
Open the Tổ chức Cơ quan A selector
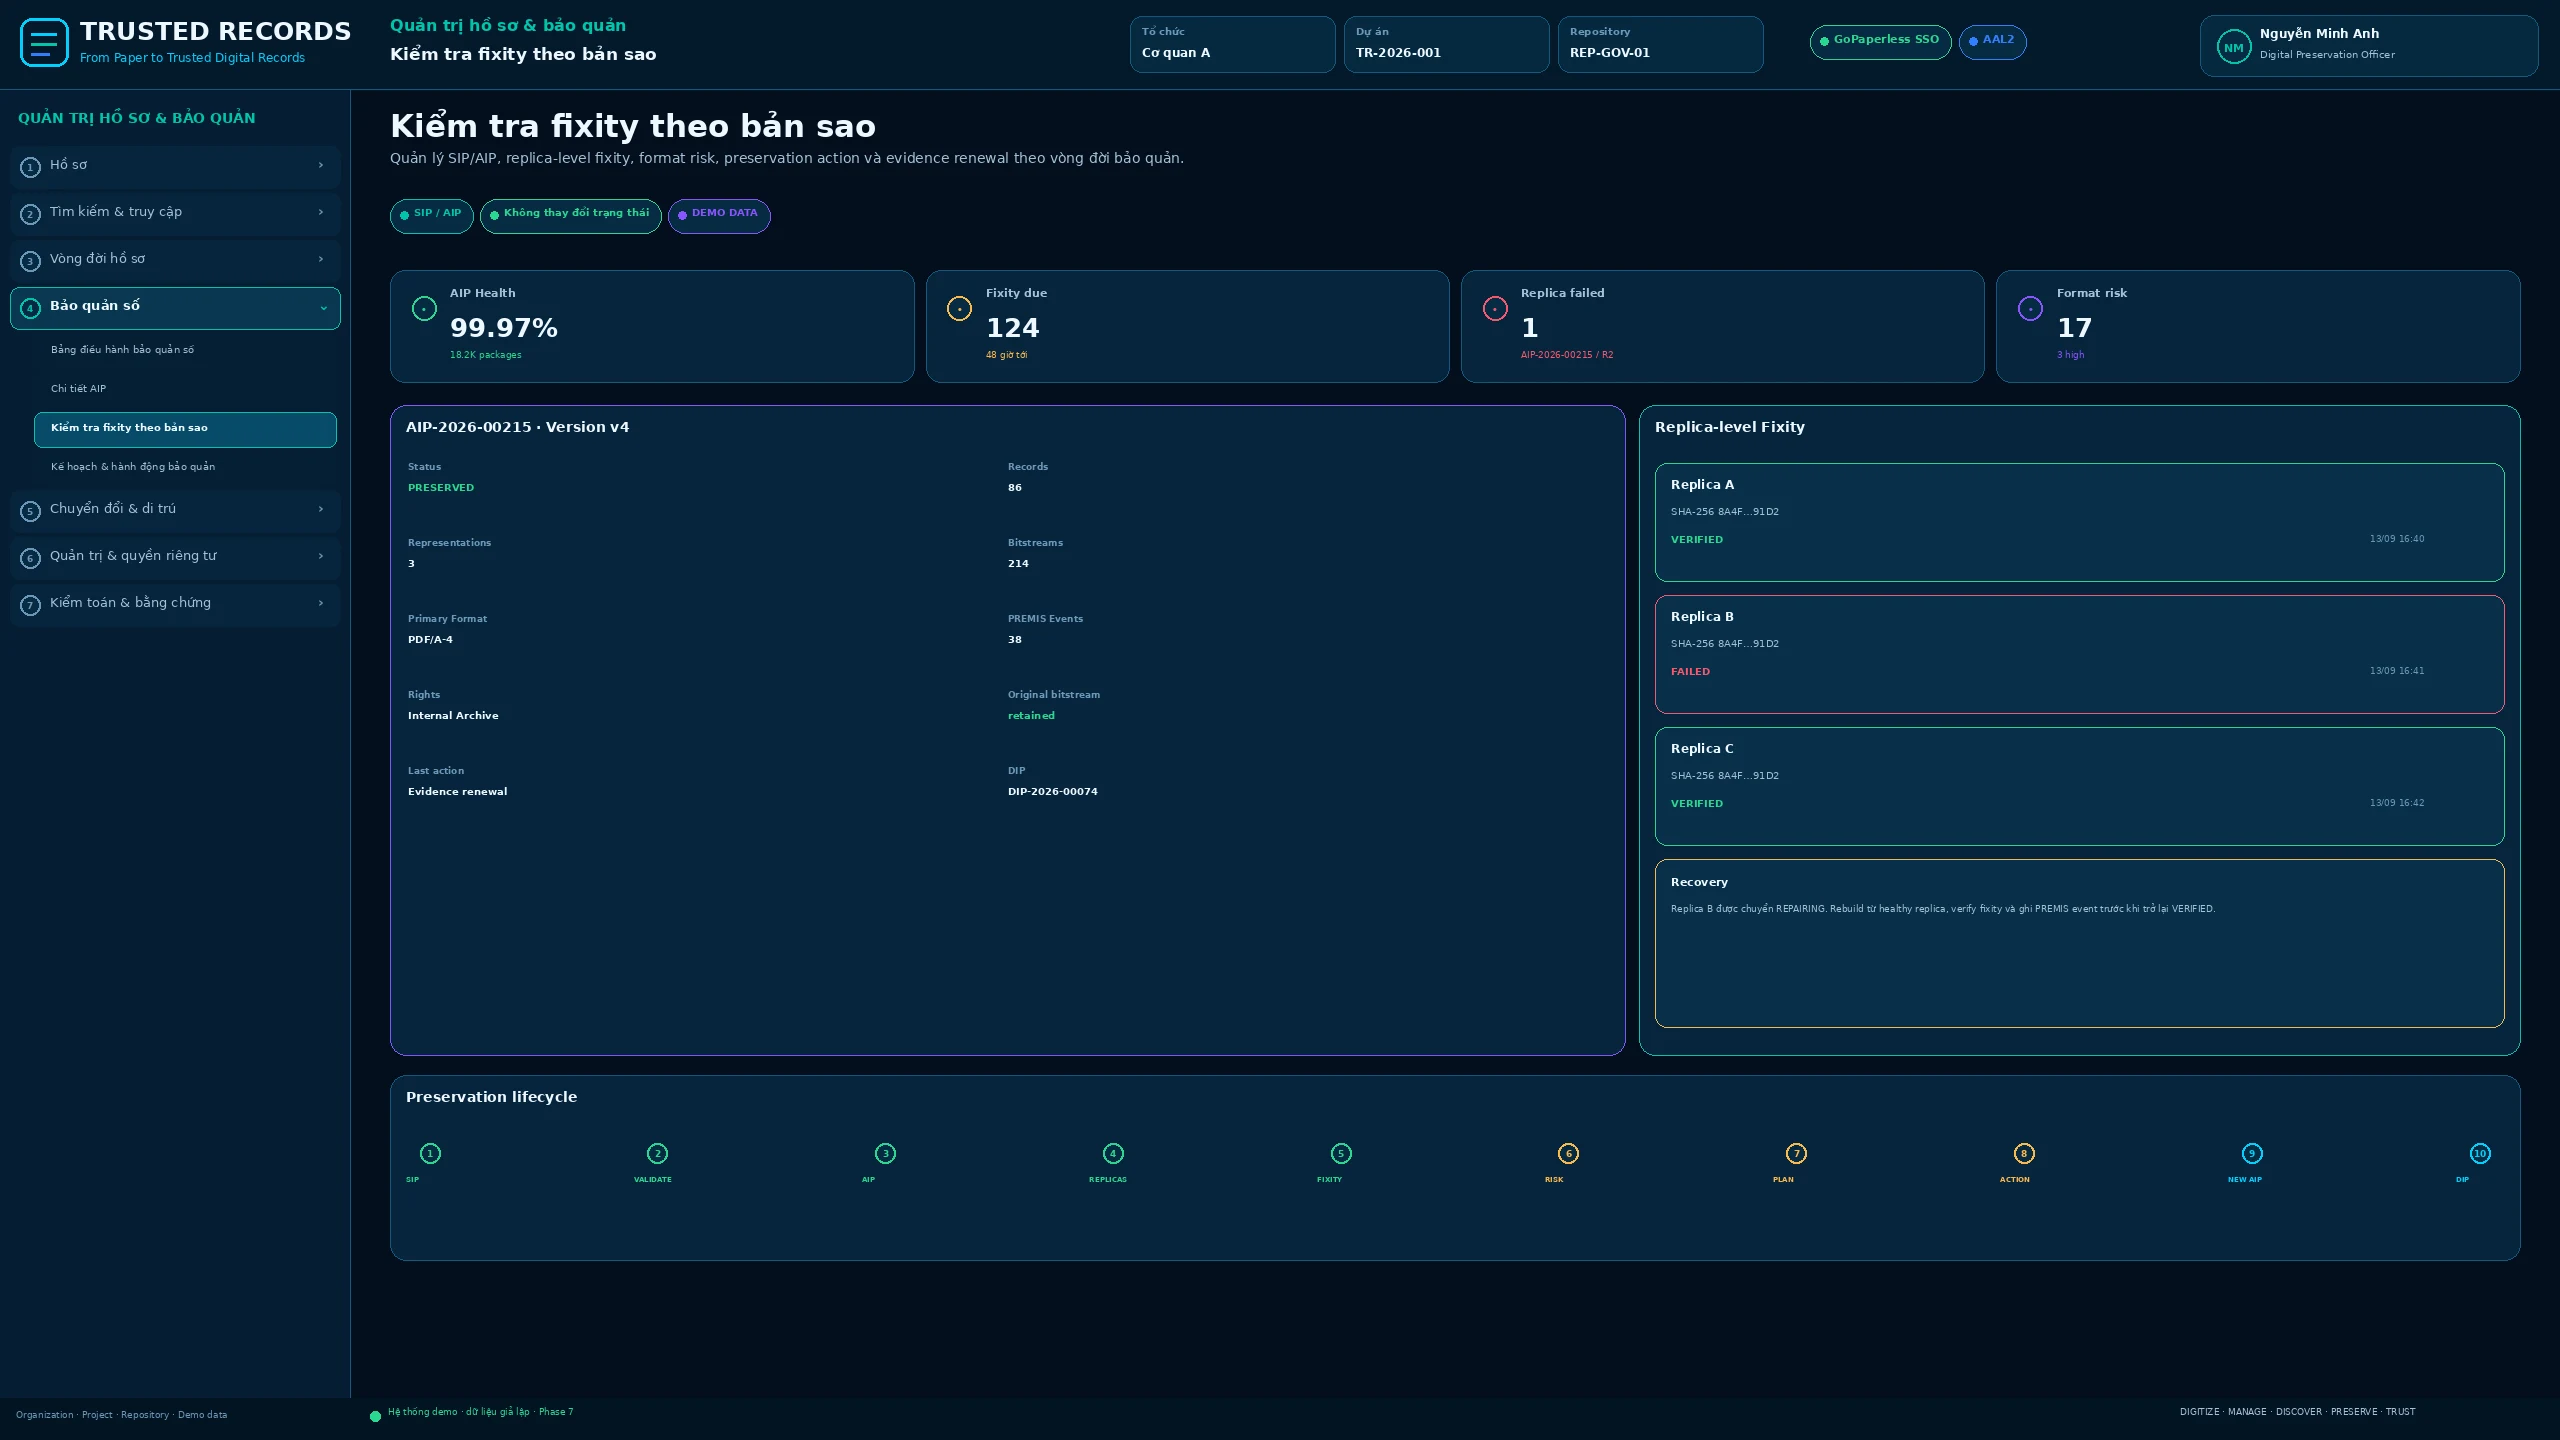point(1232,44)
